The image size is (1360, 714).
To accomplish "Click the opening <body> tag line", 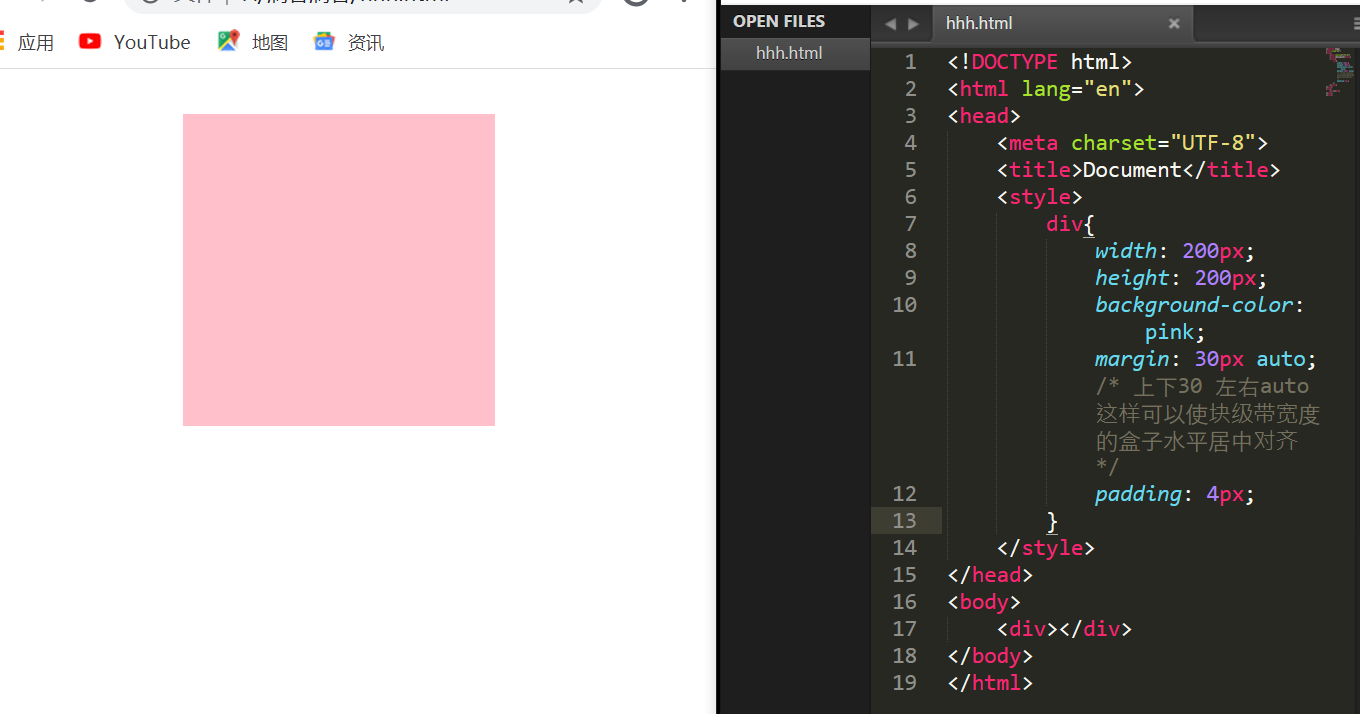I will pyautogui.click(x=984, y=602).
